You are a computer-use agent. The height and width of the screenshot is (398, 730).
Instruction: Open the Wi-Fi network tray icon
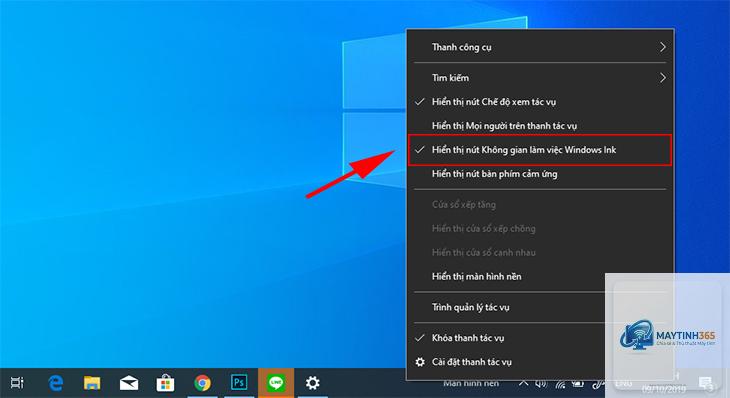click(560, 384)
